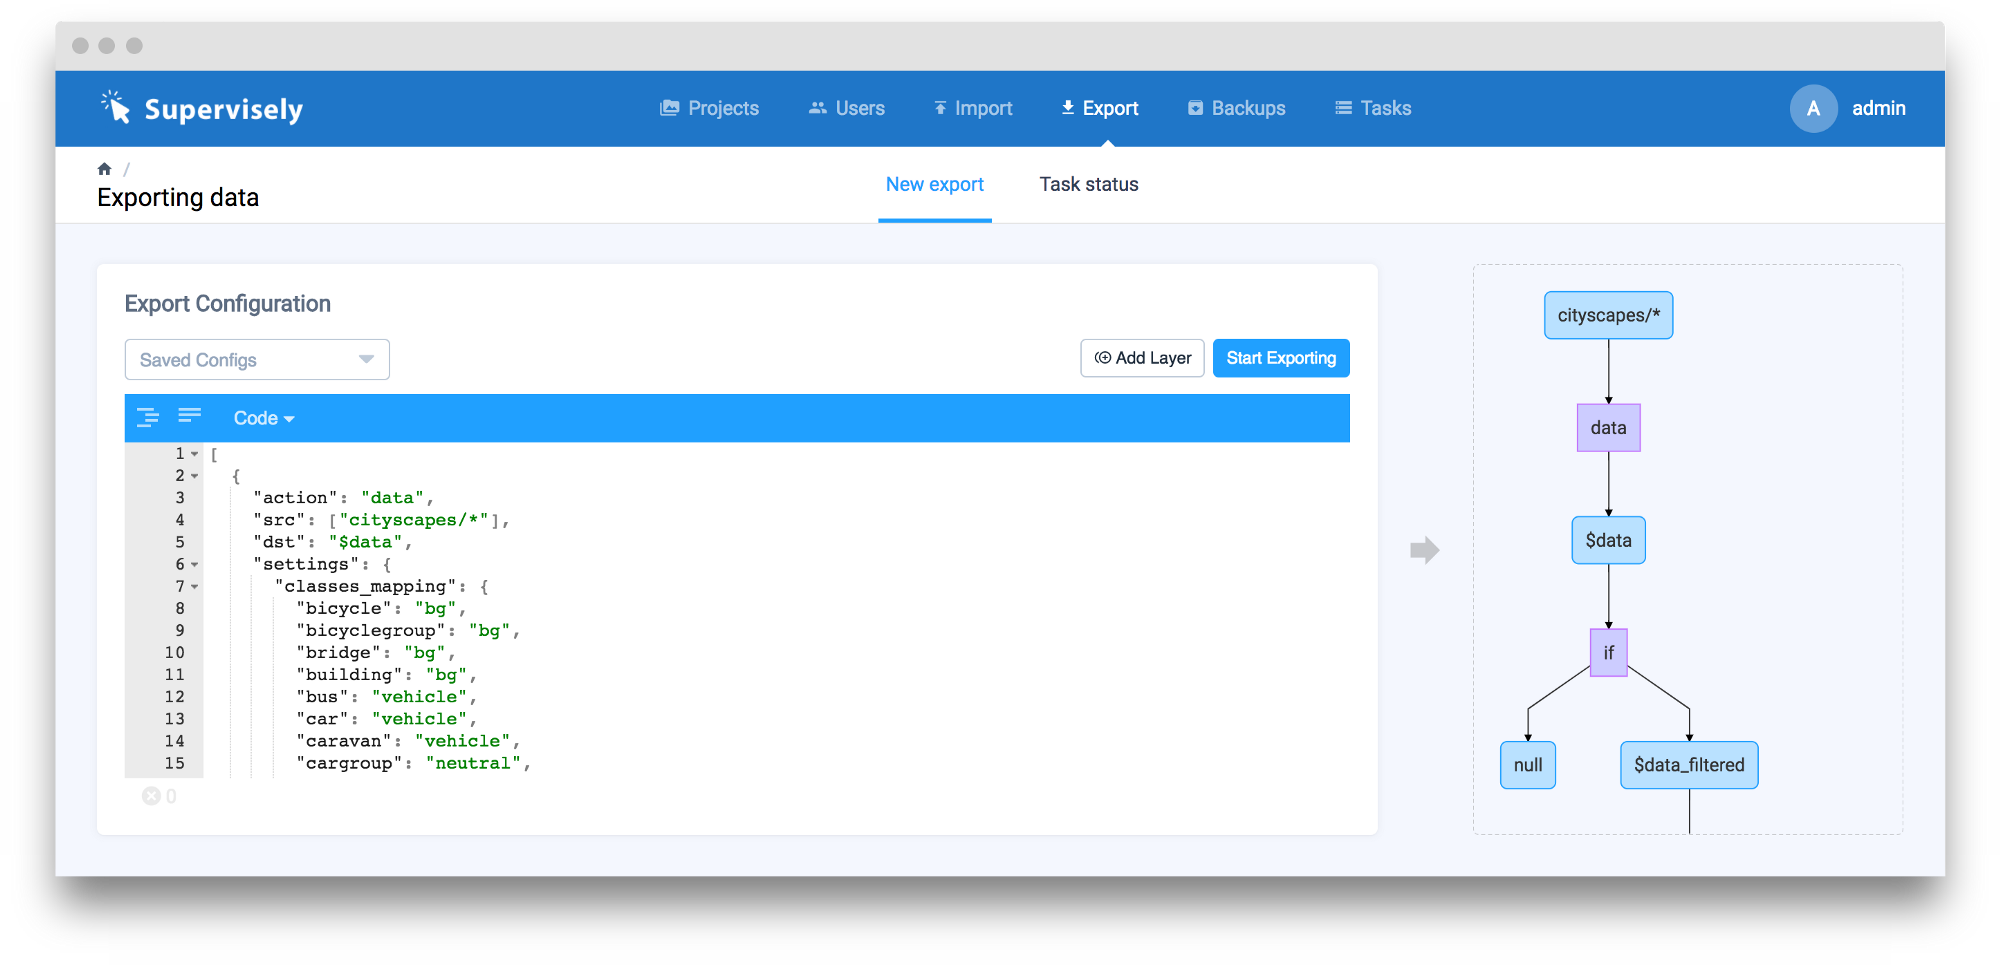This screenshot has height=973, width=2000.
Task: Click the Add Layer plus-circle icon
Action: point(1103,358)
